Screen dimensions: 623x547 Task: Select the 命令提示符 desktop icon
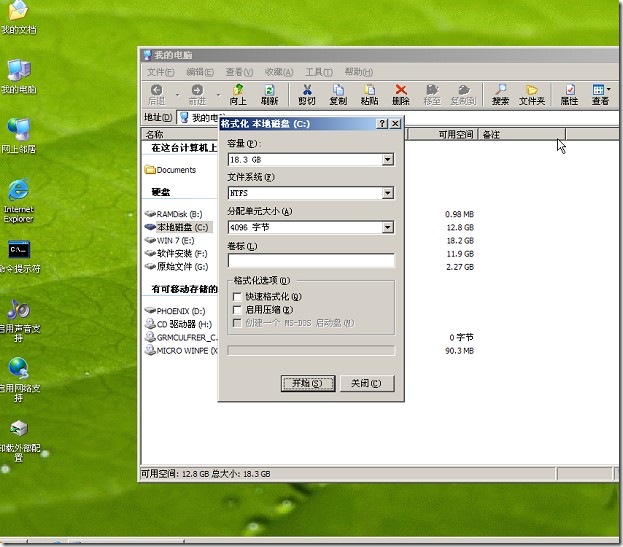(19, 256)
